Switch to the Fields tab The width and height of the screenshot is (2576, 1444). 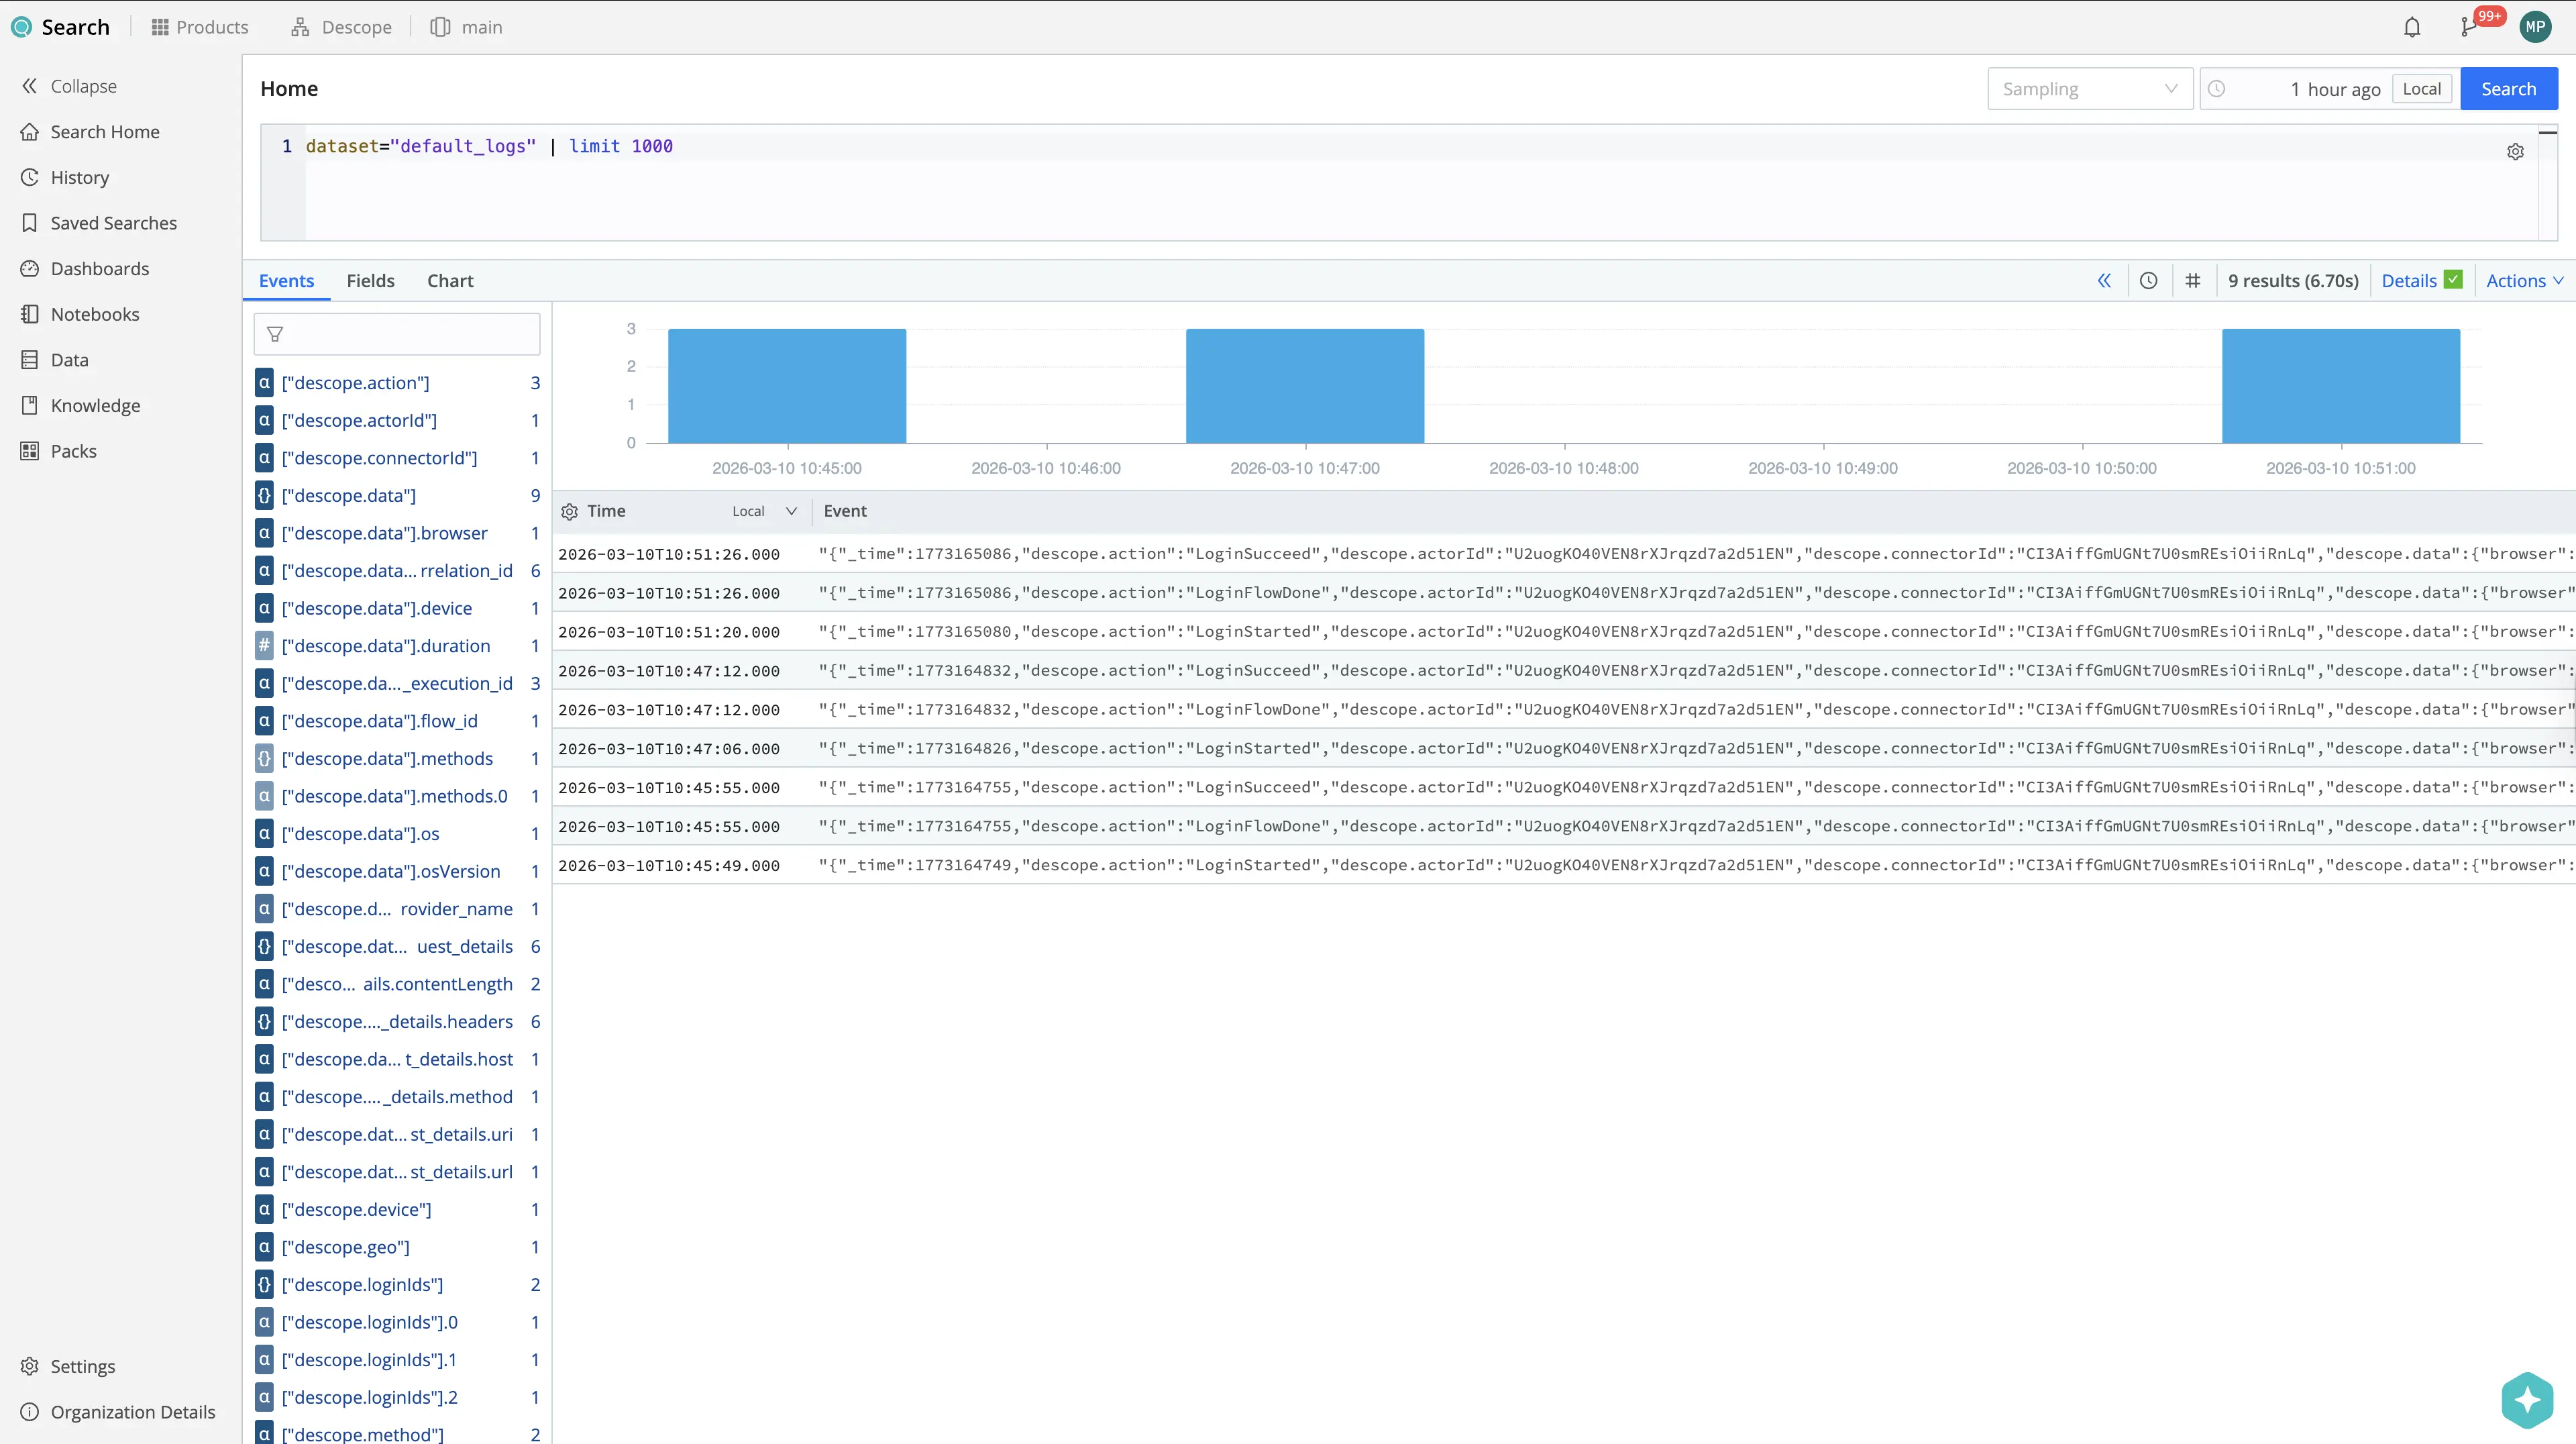tap(370, 280)
